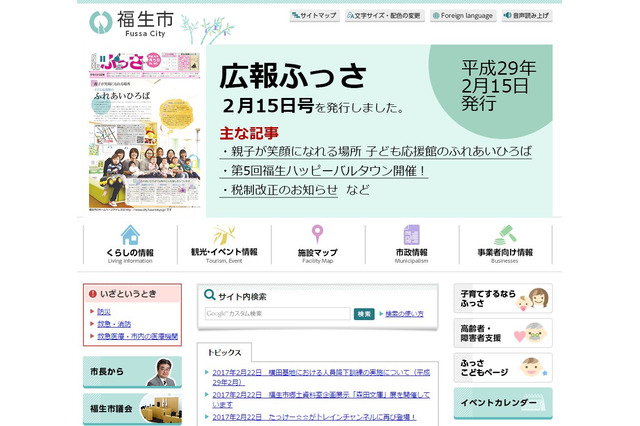Select the トピックス tab
Image resolution: width=640 pixels, height=426 pixels.
click(224, 352)
